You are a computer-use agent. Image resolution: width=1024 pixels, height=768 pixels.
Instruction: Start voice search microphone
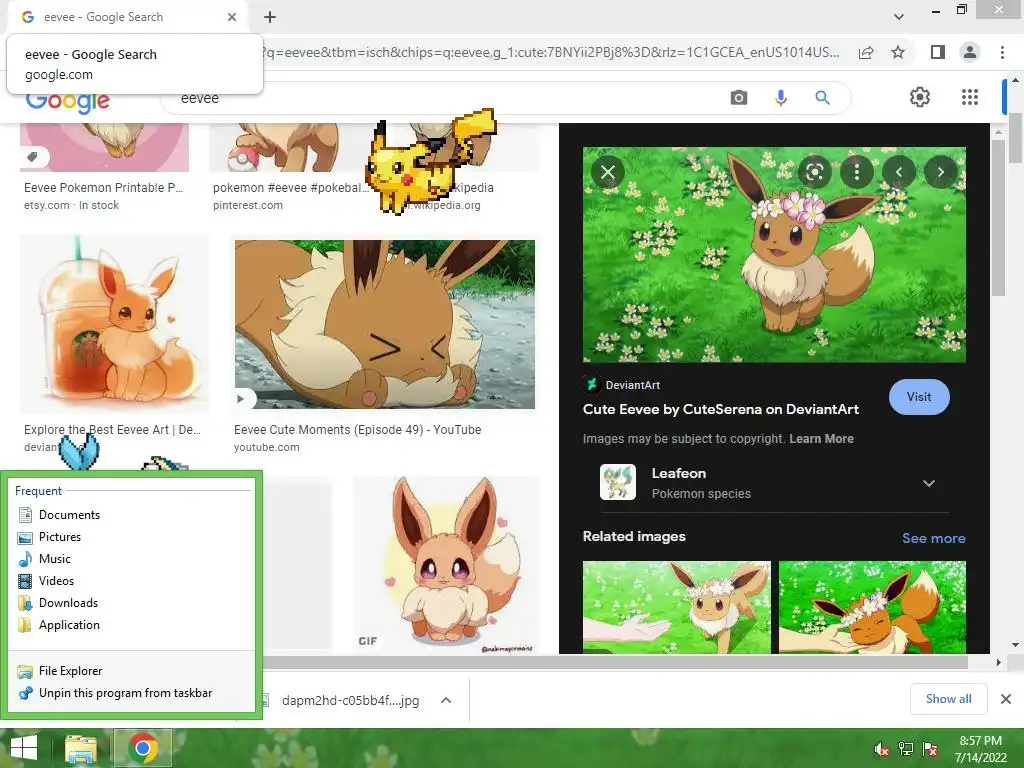point(780,98)
